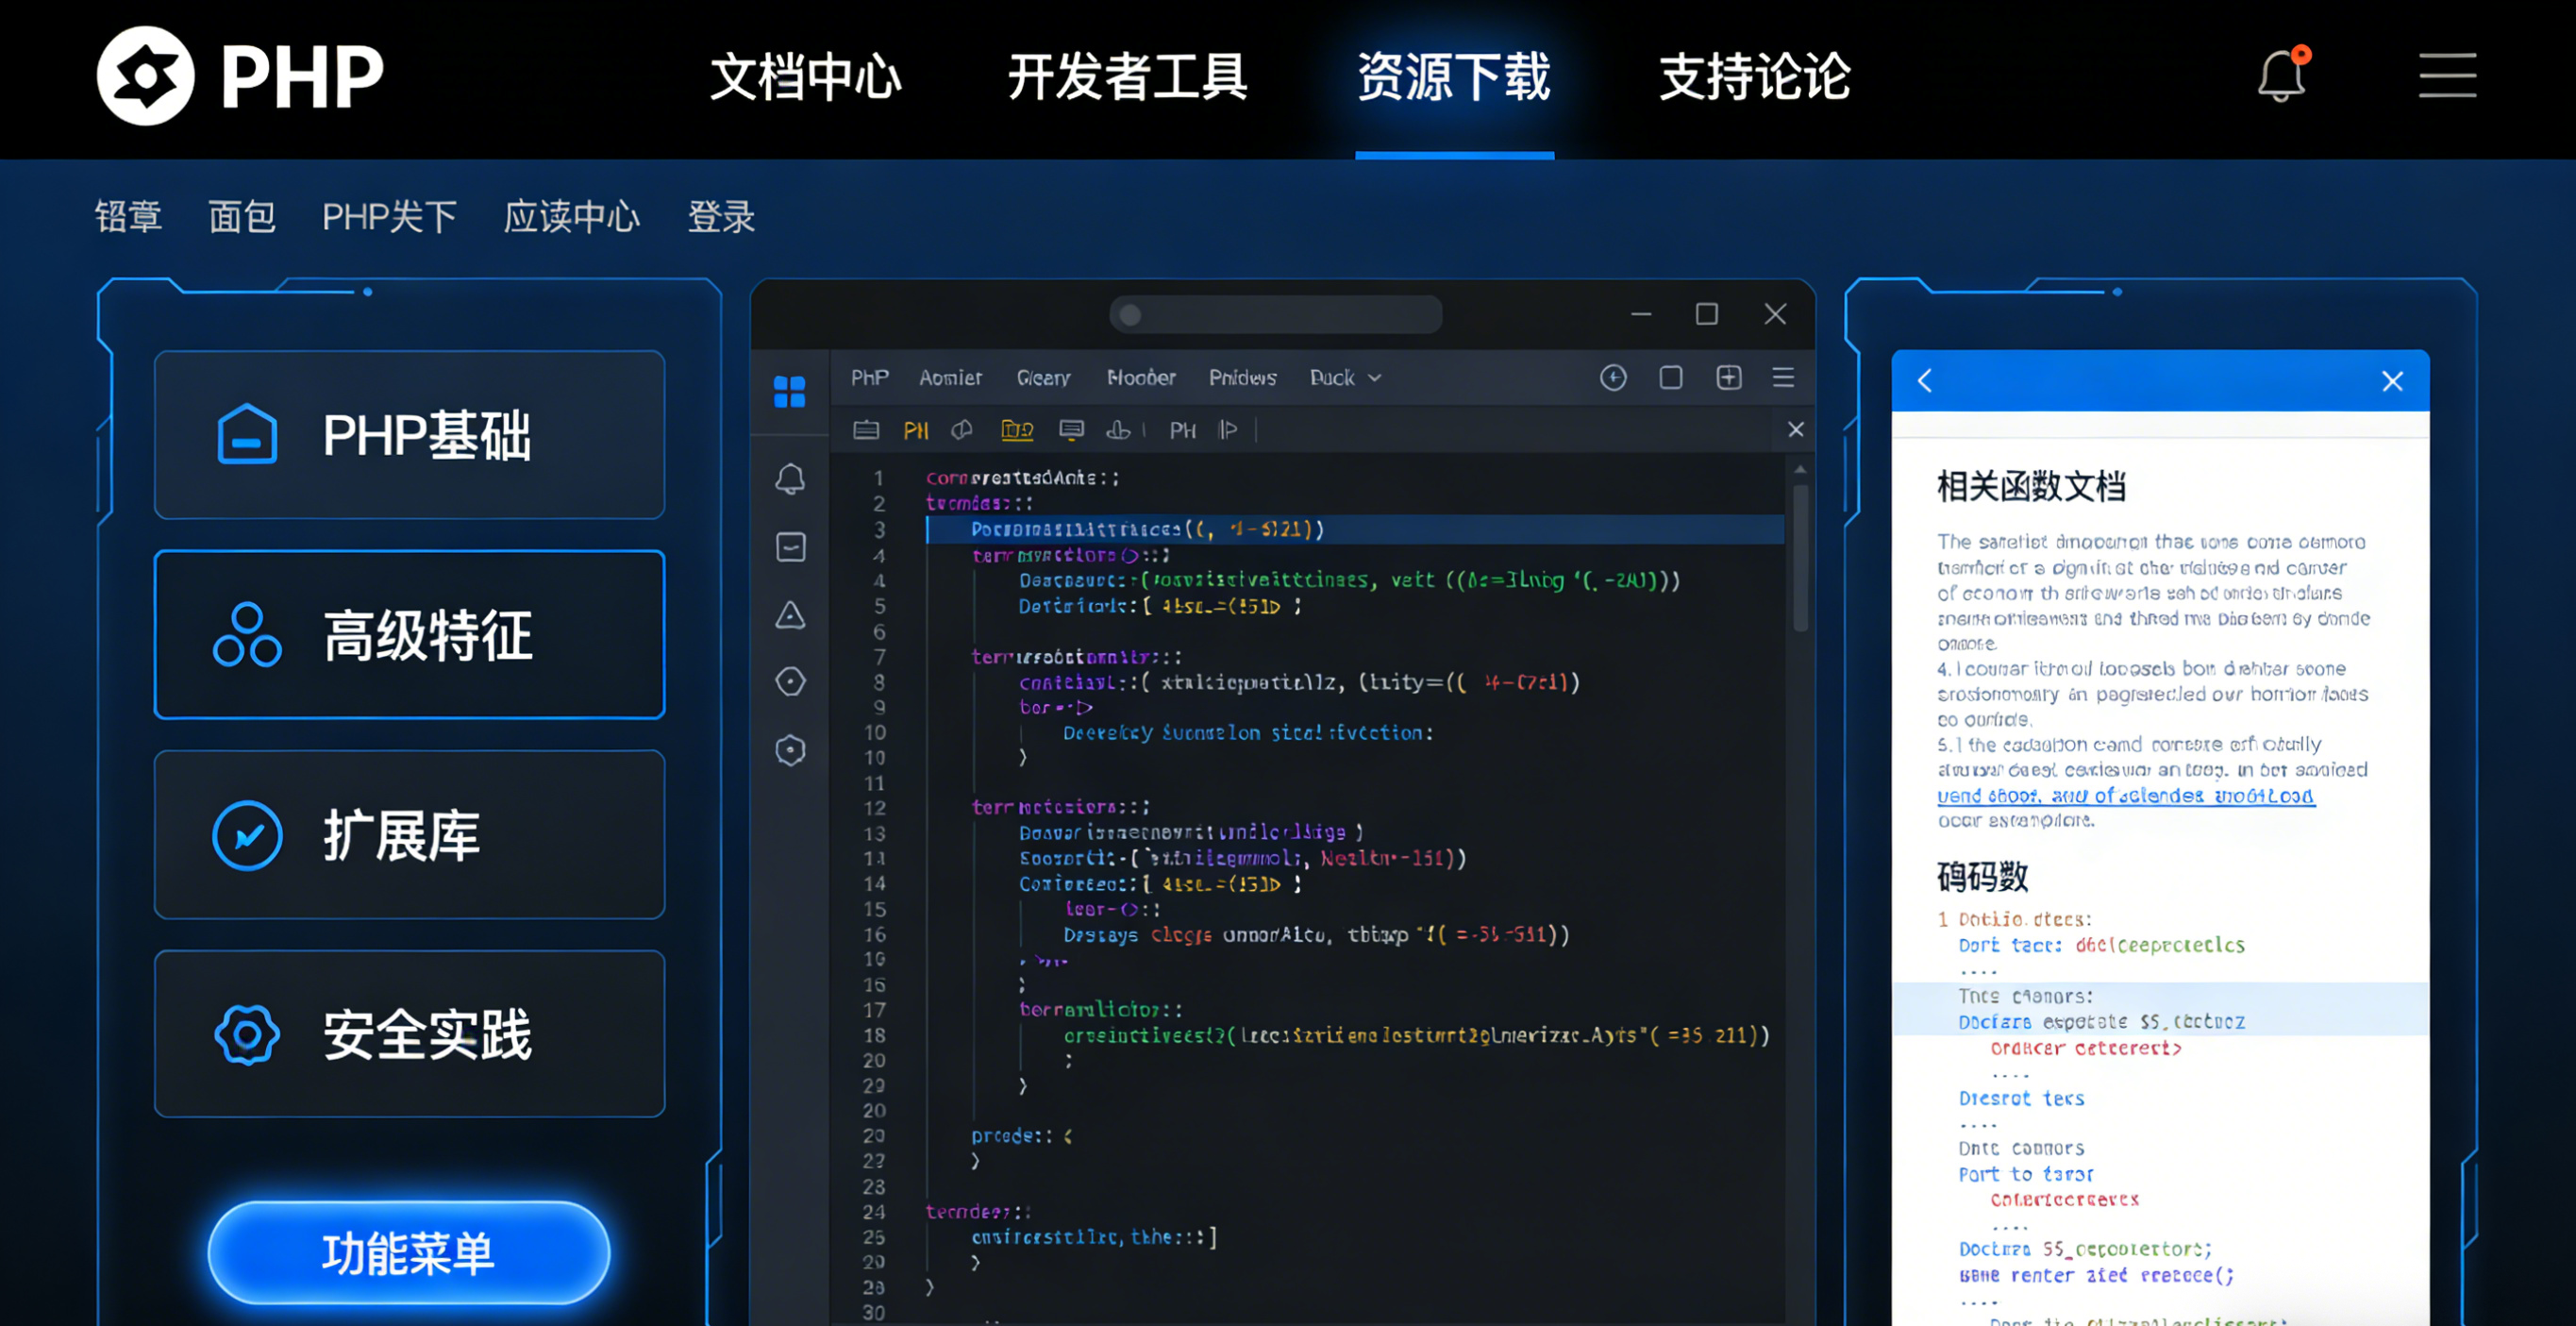
Task: Click the 登录 link in secondary navigation
Action: click(719, 217)
